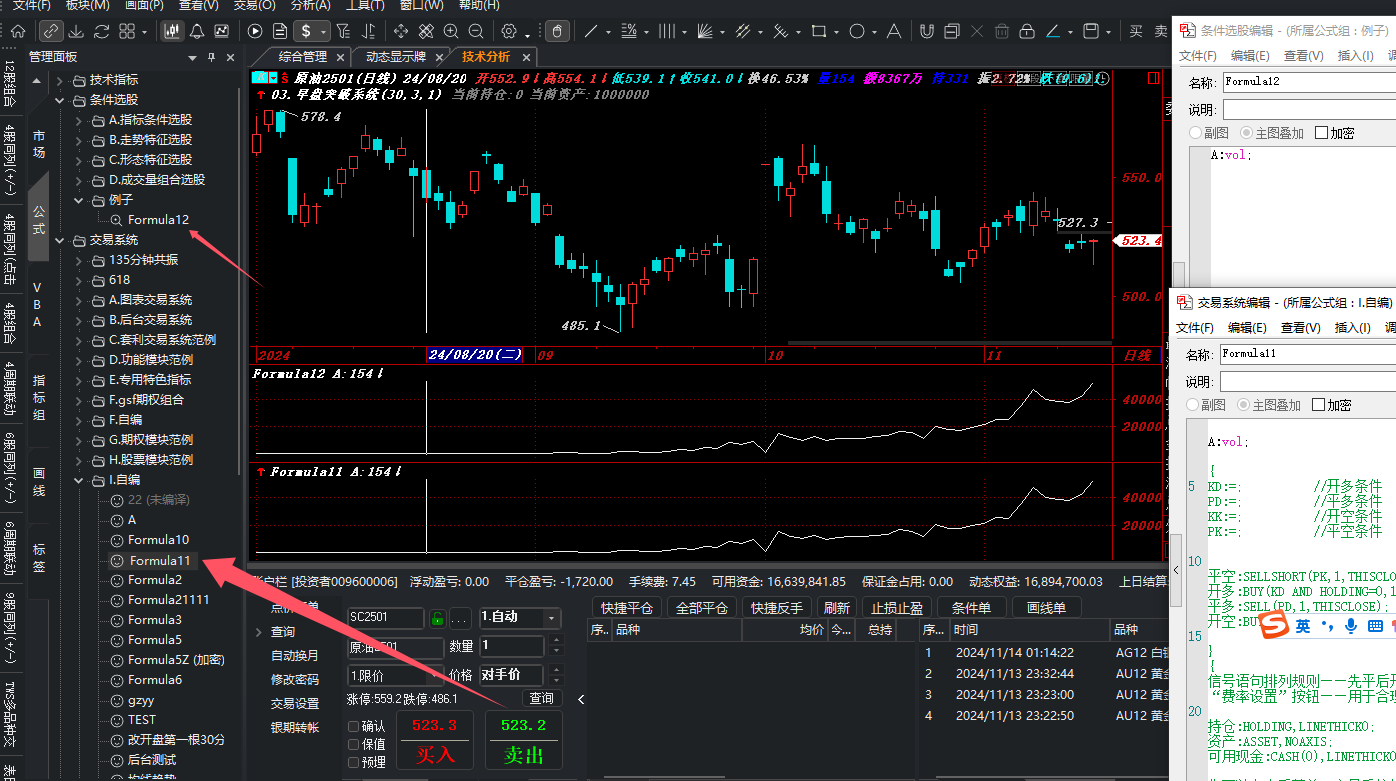Select the circle drawing tool
The width and height of the screenshot is (1396, 781).
click(x=857, y=31)
